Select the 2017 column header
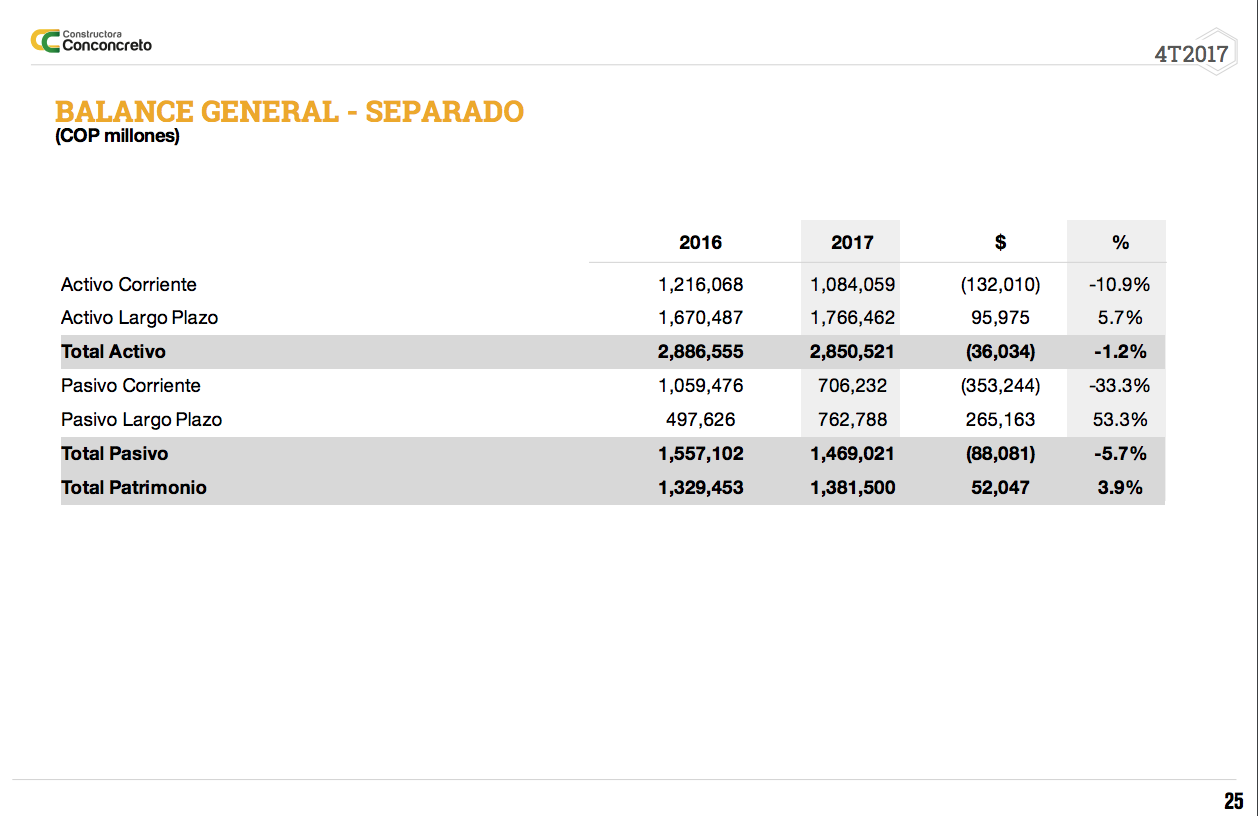 click(x=852, y=242)
